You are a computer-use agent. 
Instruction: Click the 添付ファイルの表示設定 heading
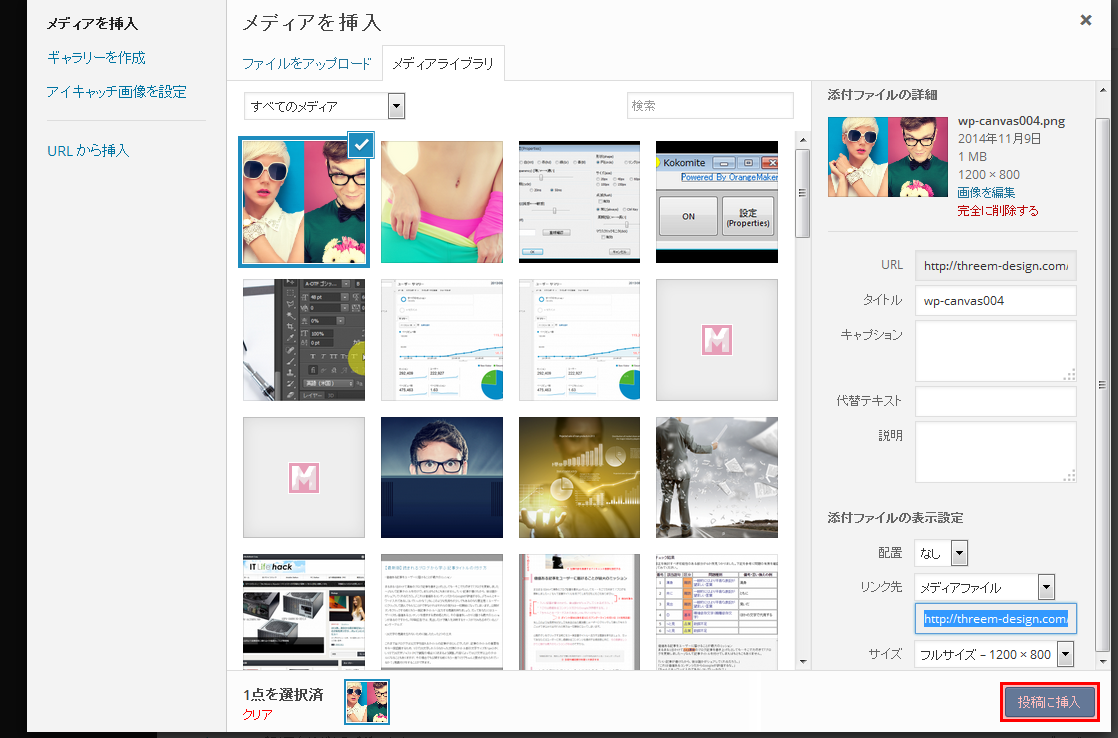(x=896, y=518)
